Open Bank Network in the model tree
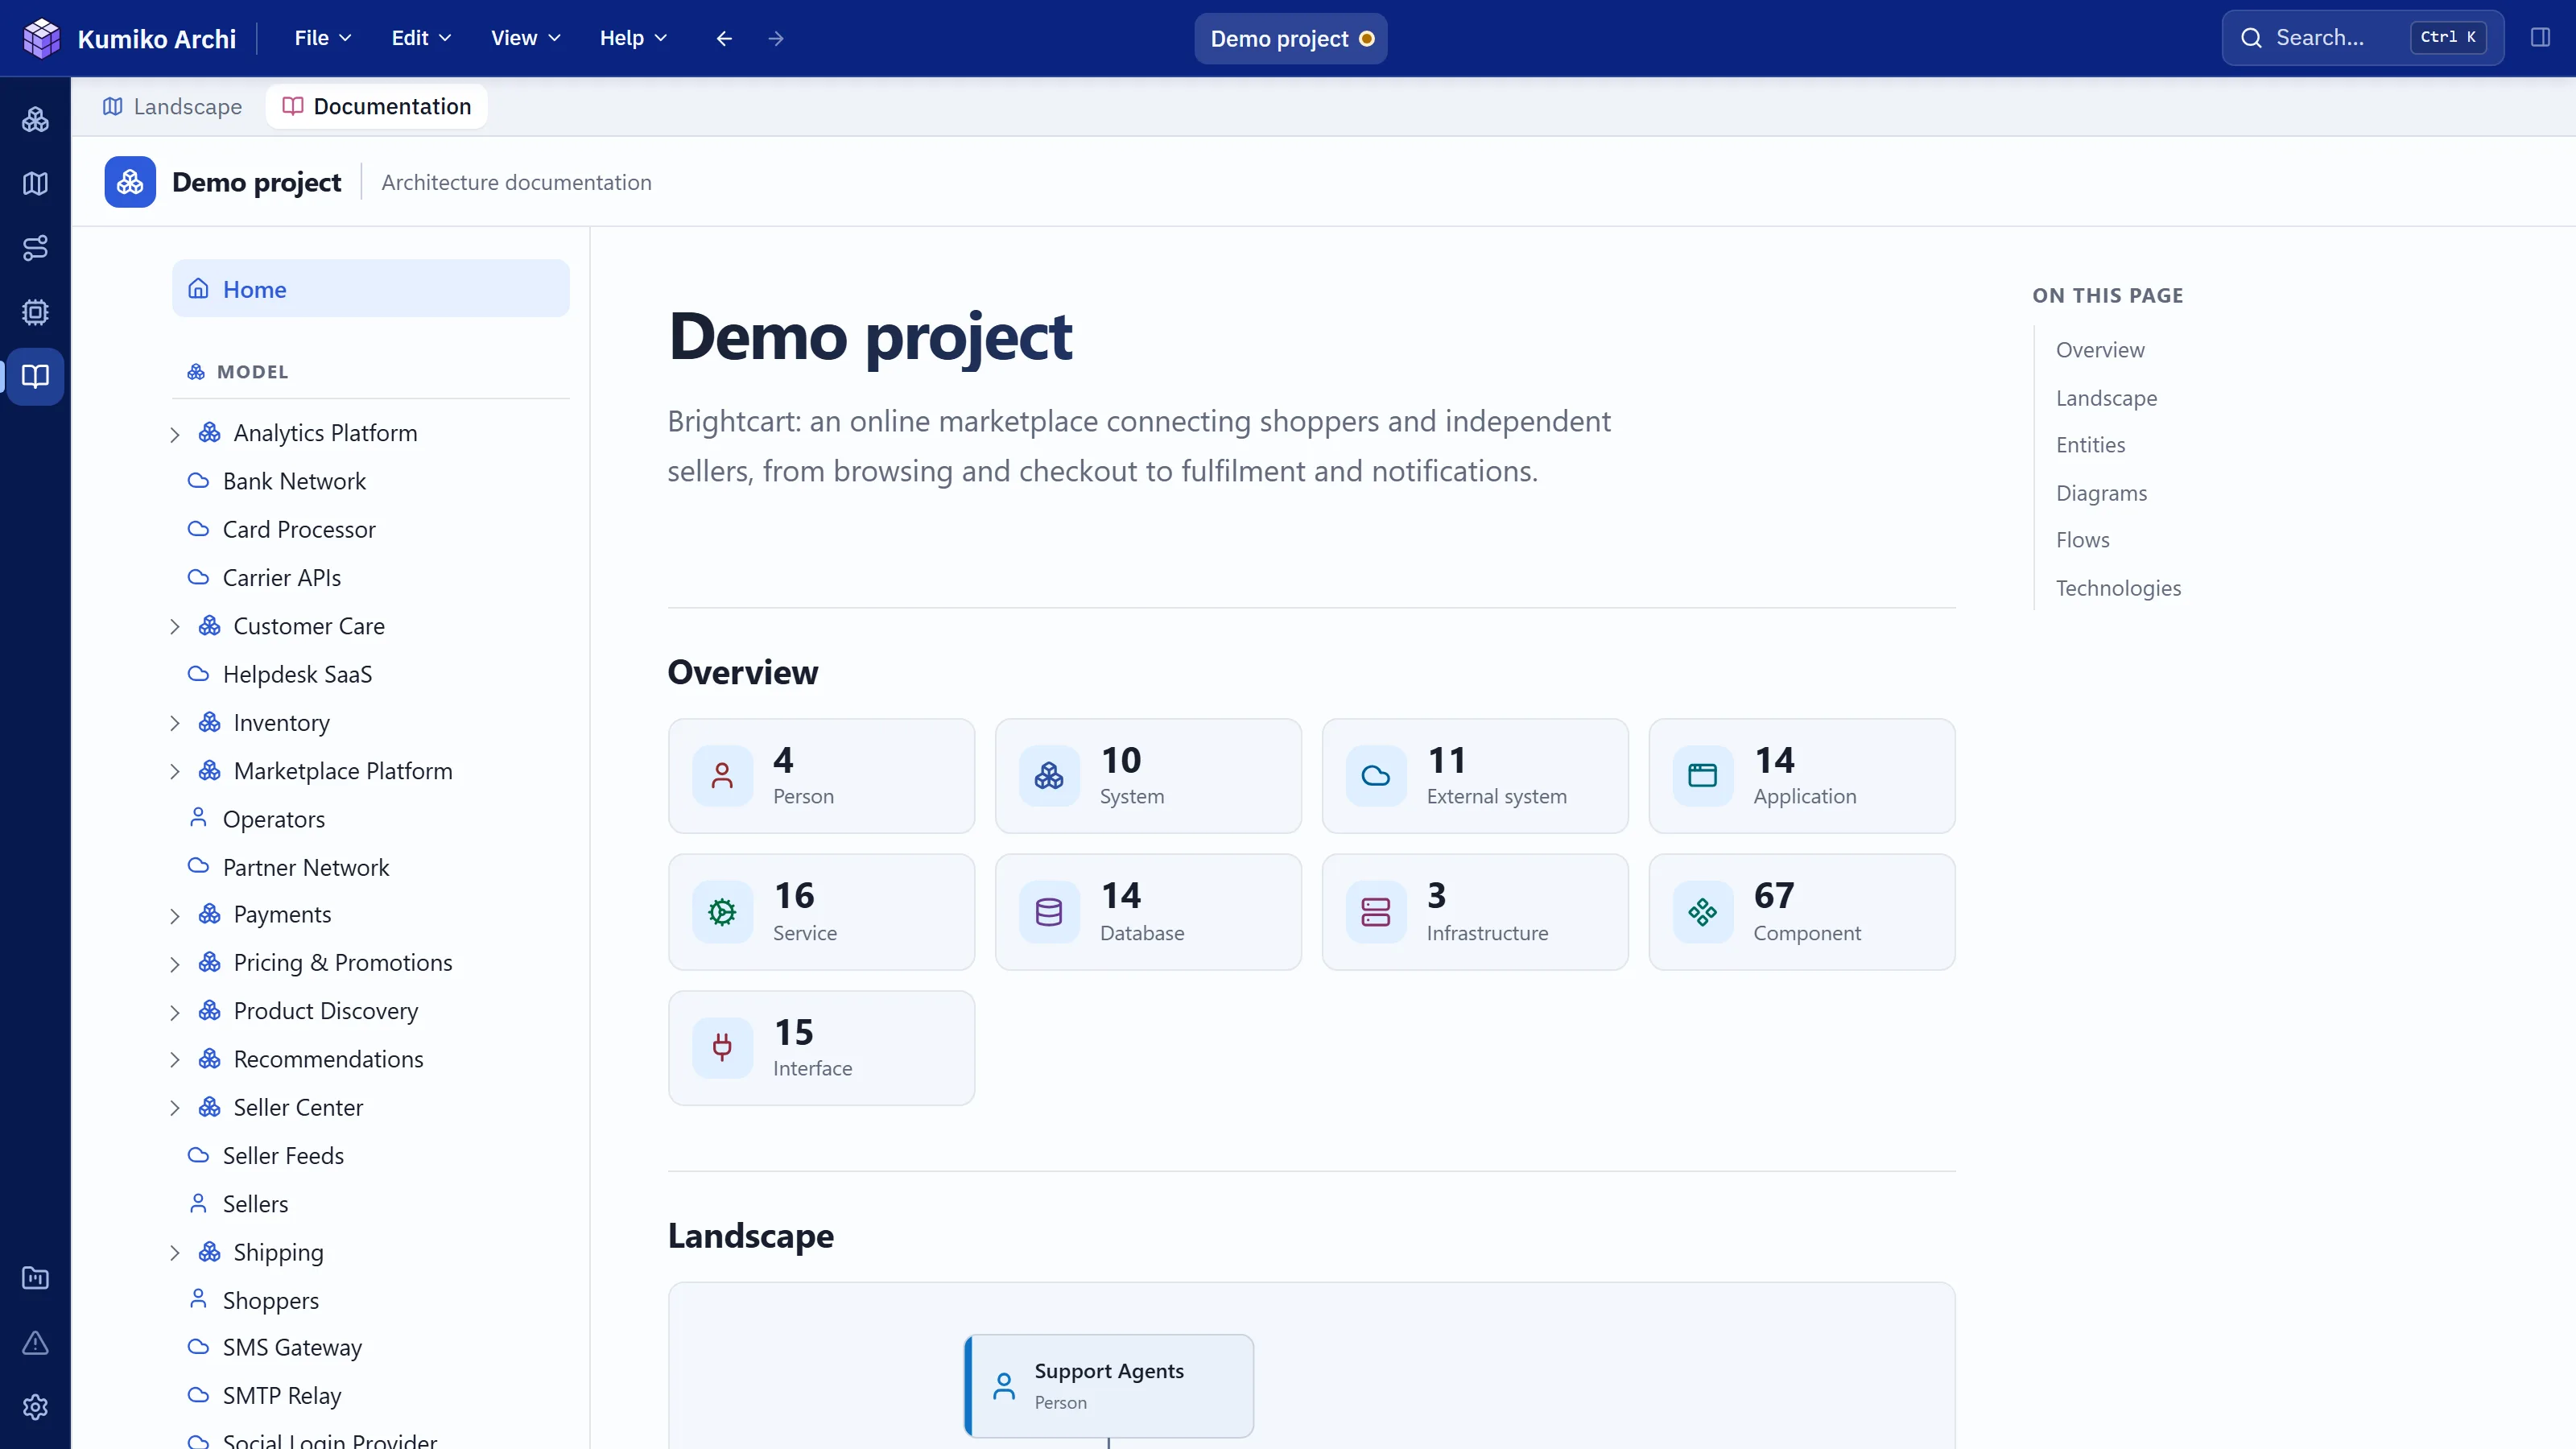 [x=294, y=481]
